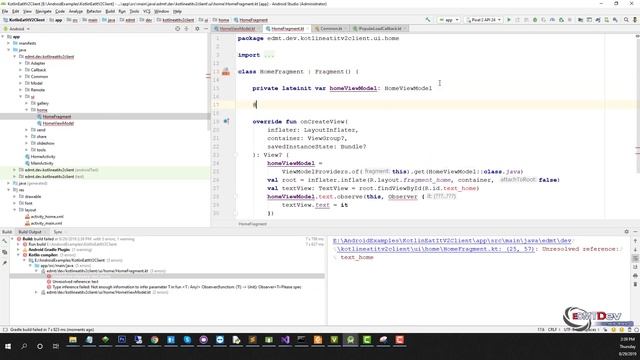Click the pin icon in Build side toolbar
Viewport: 640px width, 360px height.
[4, 262]
